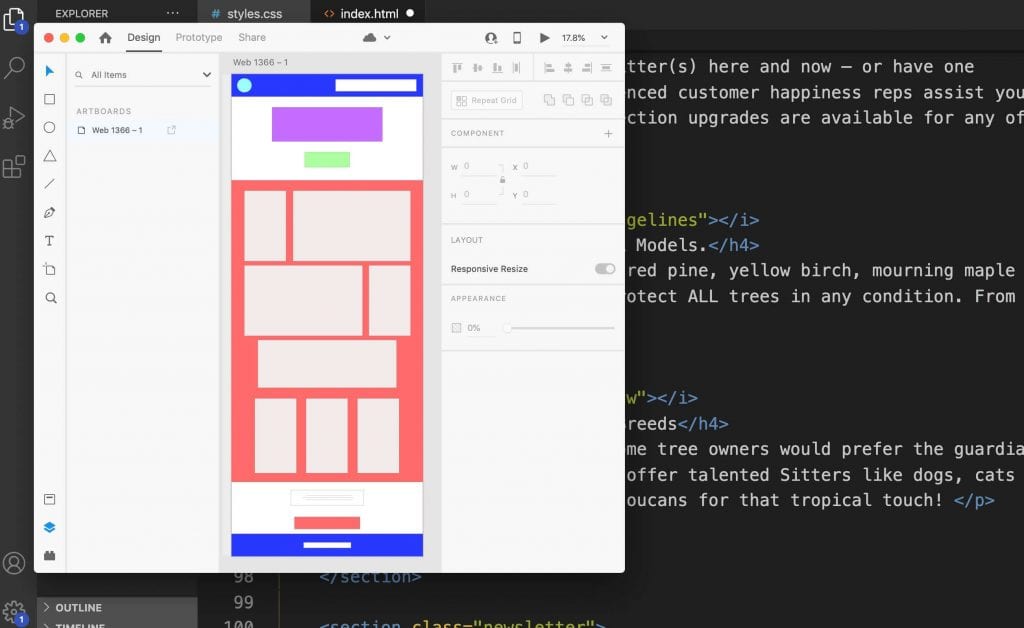Click the Web 1366 – 1 artboard title
This screenshot has width=1024, height=628.
tap(261, 62)
